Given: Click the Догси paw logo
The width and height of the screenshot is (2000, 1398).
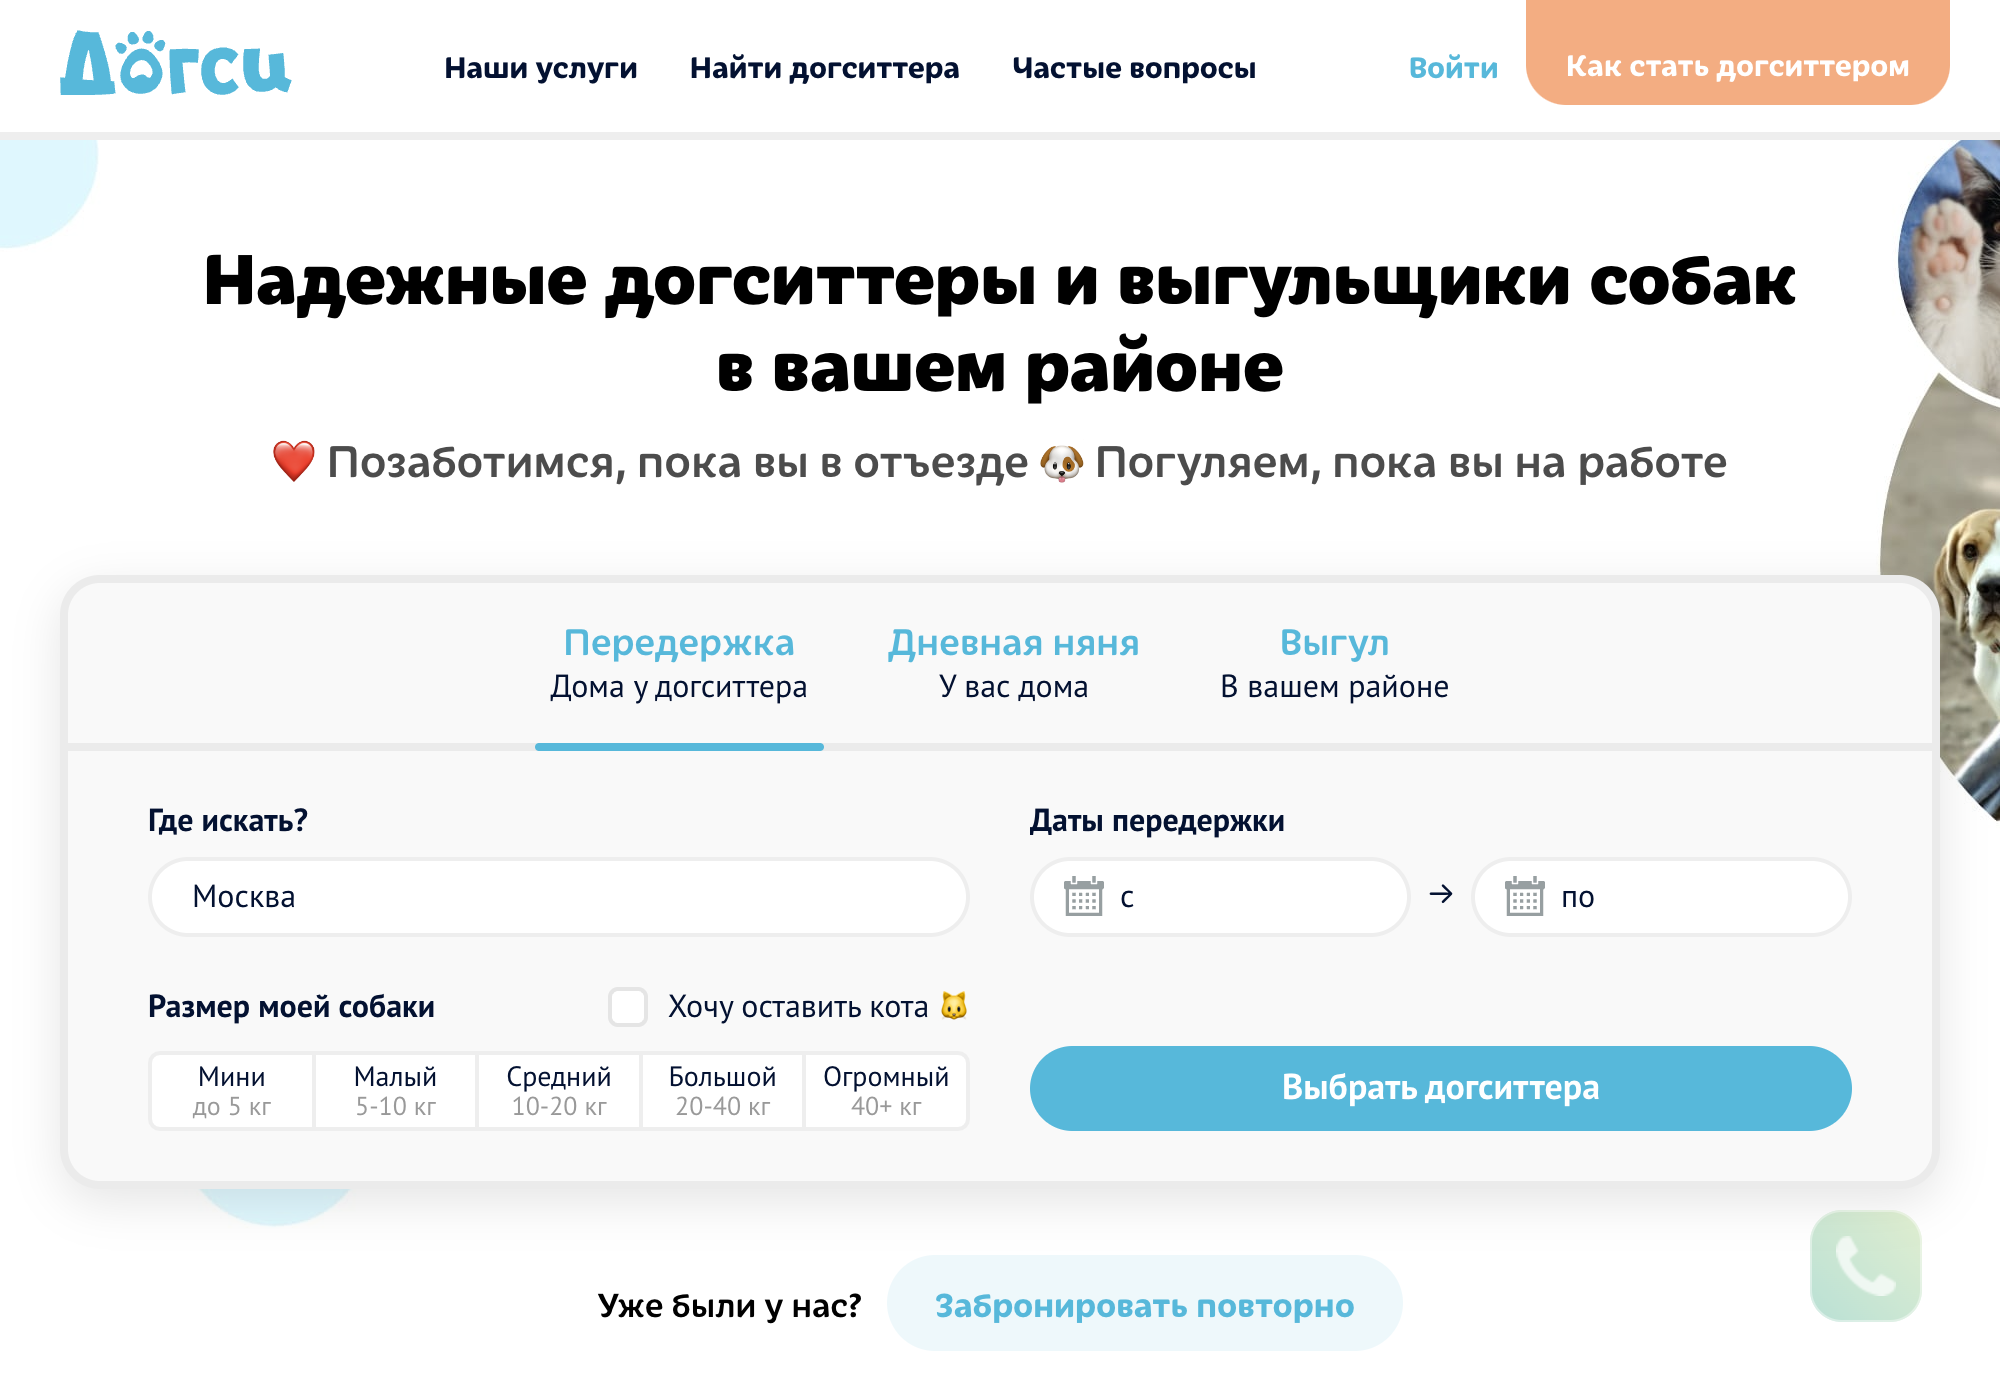Looking at the screenshot, I should pyautogui.click(x=175, y=63).
